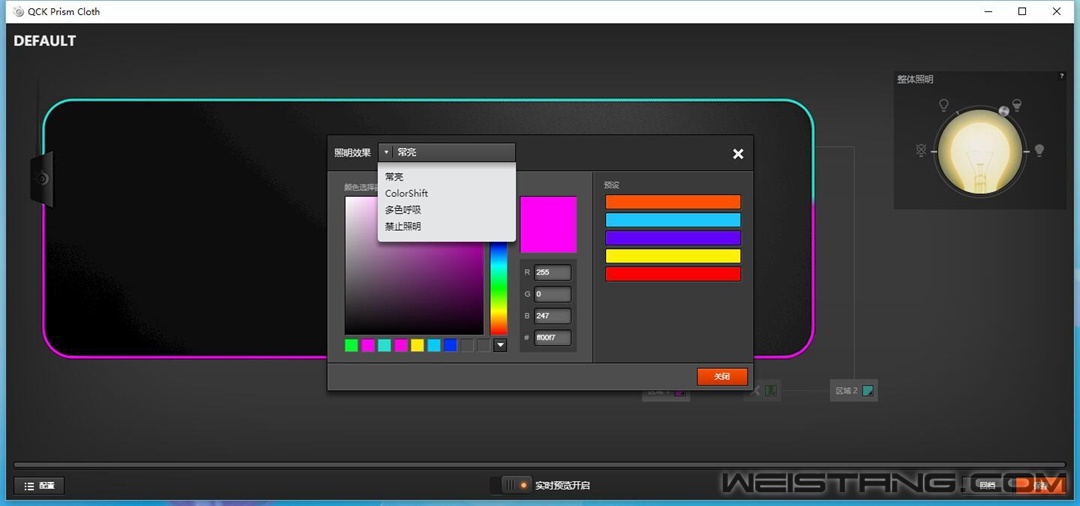The height and width of the screenshot is (506, 1080).
Task: Select the green recent color swatch
Action: [351, 346]
